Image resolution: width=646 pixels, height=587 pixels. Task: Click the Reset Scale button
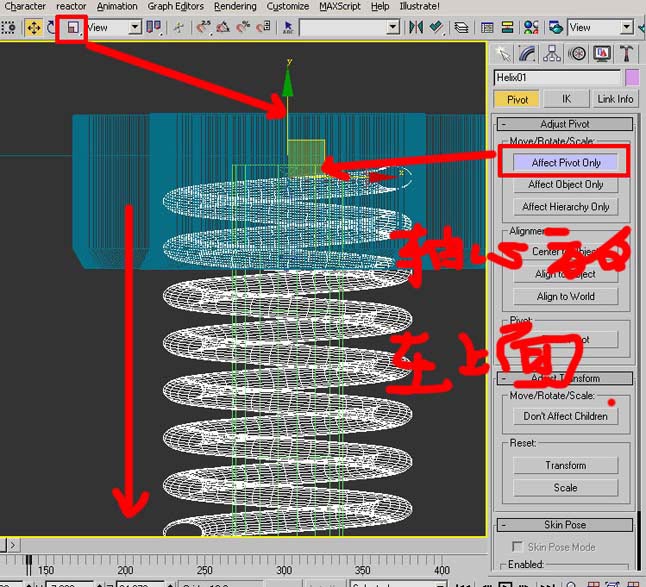[566, 488]
